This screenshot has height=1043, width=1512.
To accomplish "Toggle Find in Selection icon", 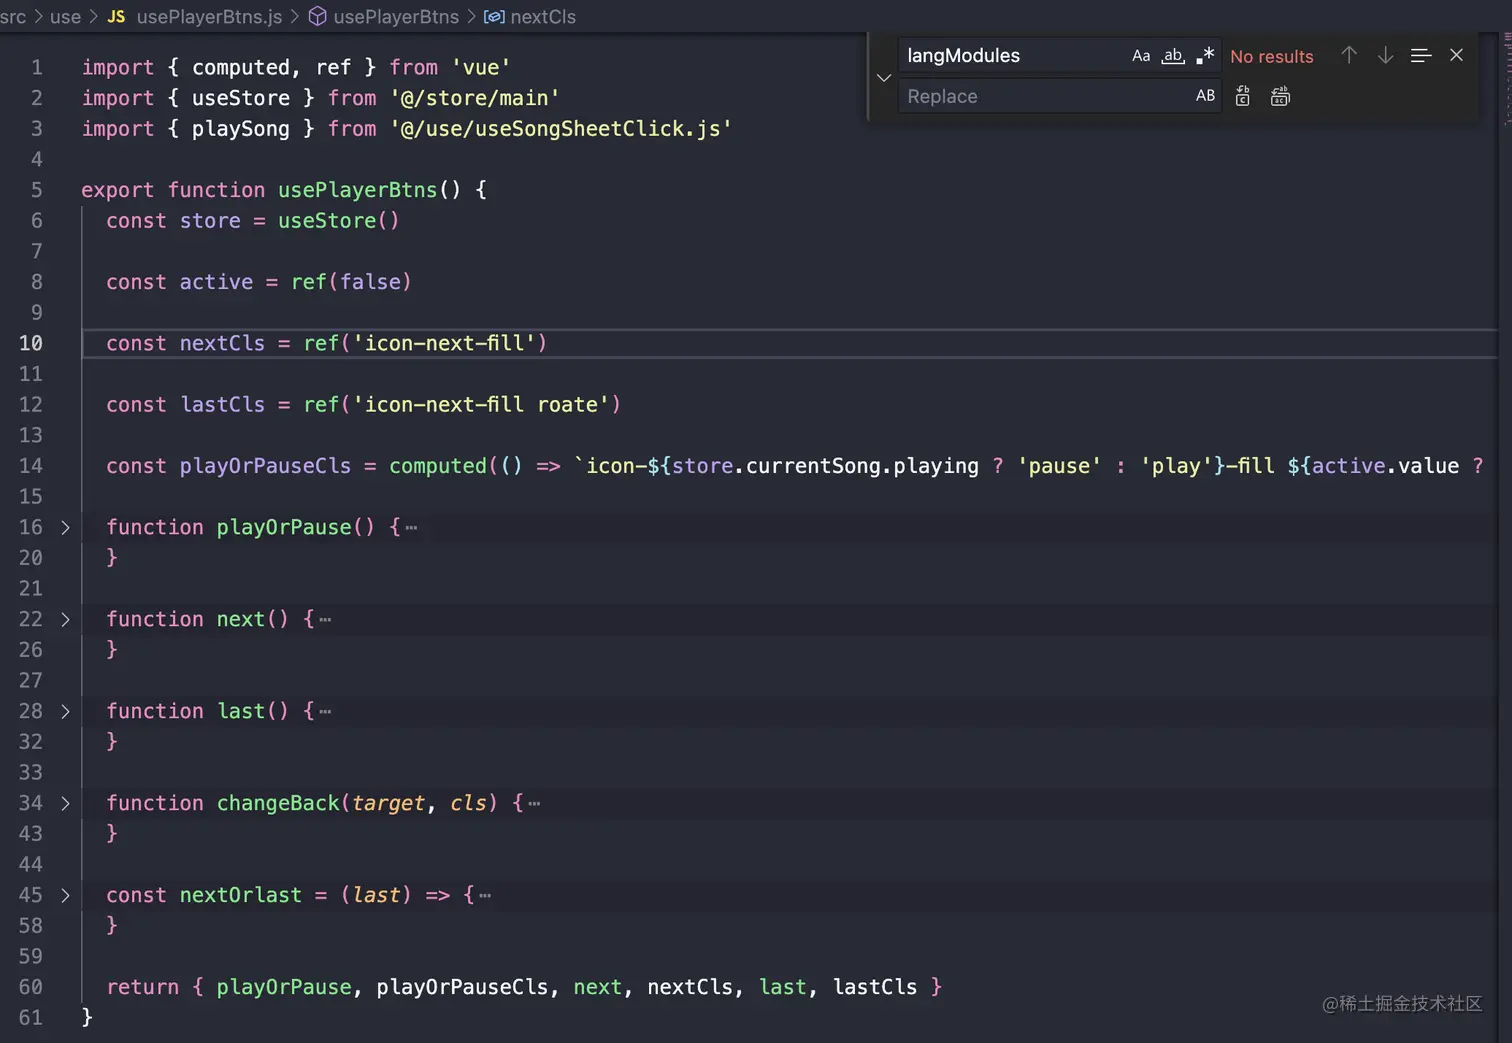I will (x=1421, y=56).
